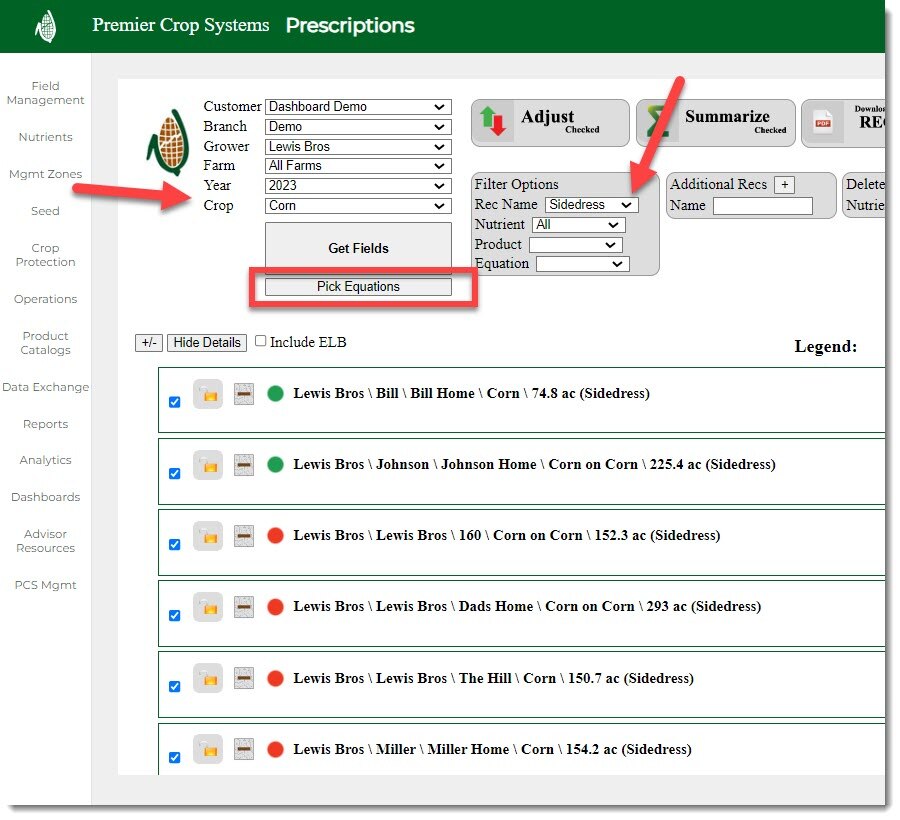Open the Rec Name Sidedress dropdown
Viewport: 900px width, 820px height.
pyautogui.click(x=592, y=205)
